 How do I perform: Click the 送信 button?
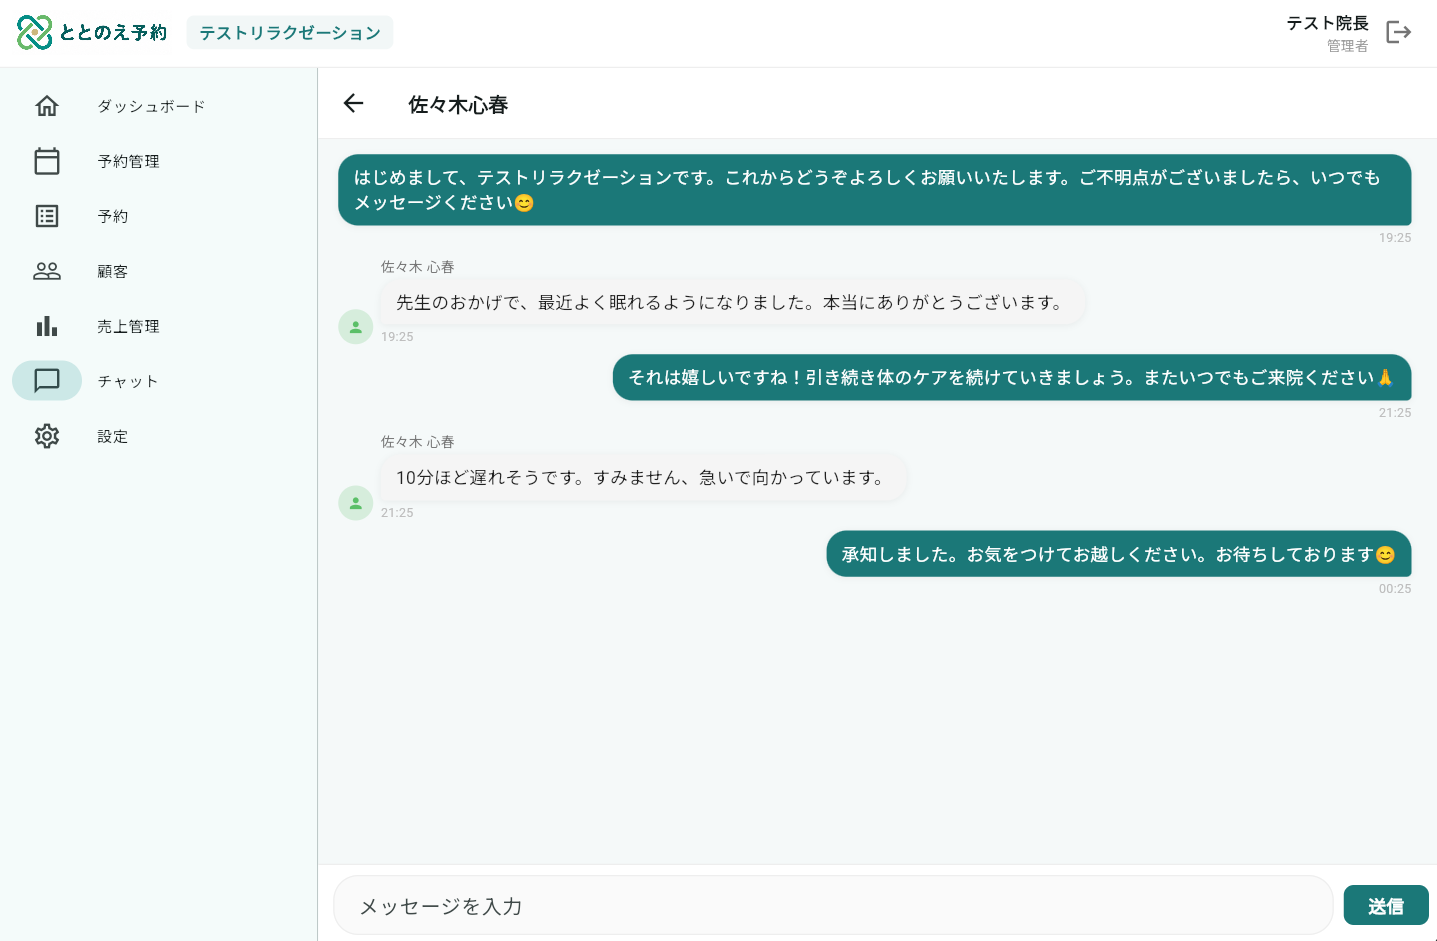[x=1386, y=906]
